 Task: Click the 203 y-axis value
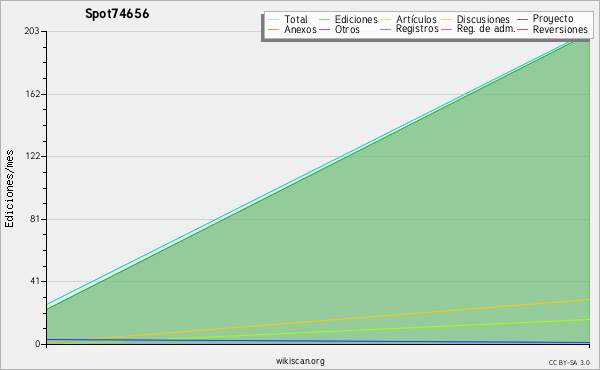pos(32,31)
